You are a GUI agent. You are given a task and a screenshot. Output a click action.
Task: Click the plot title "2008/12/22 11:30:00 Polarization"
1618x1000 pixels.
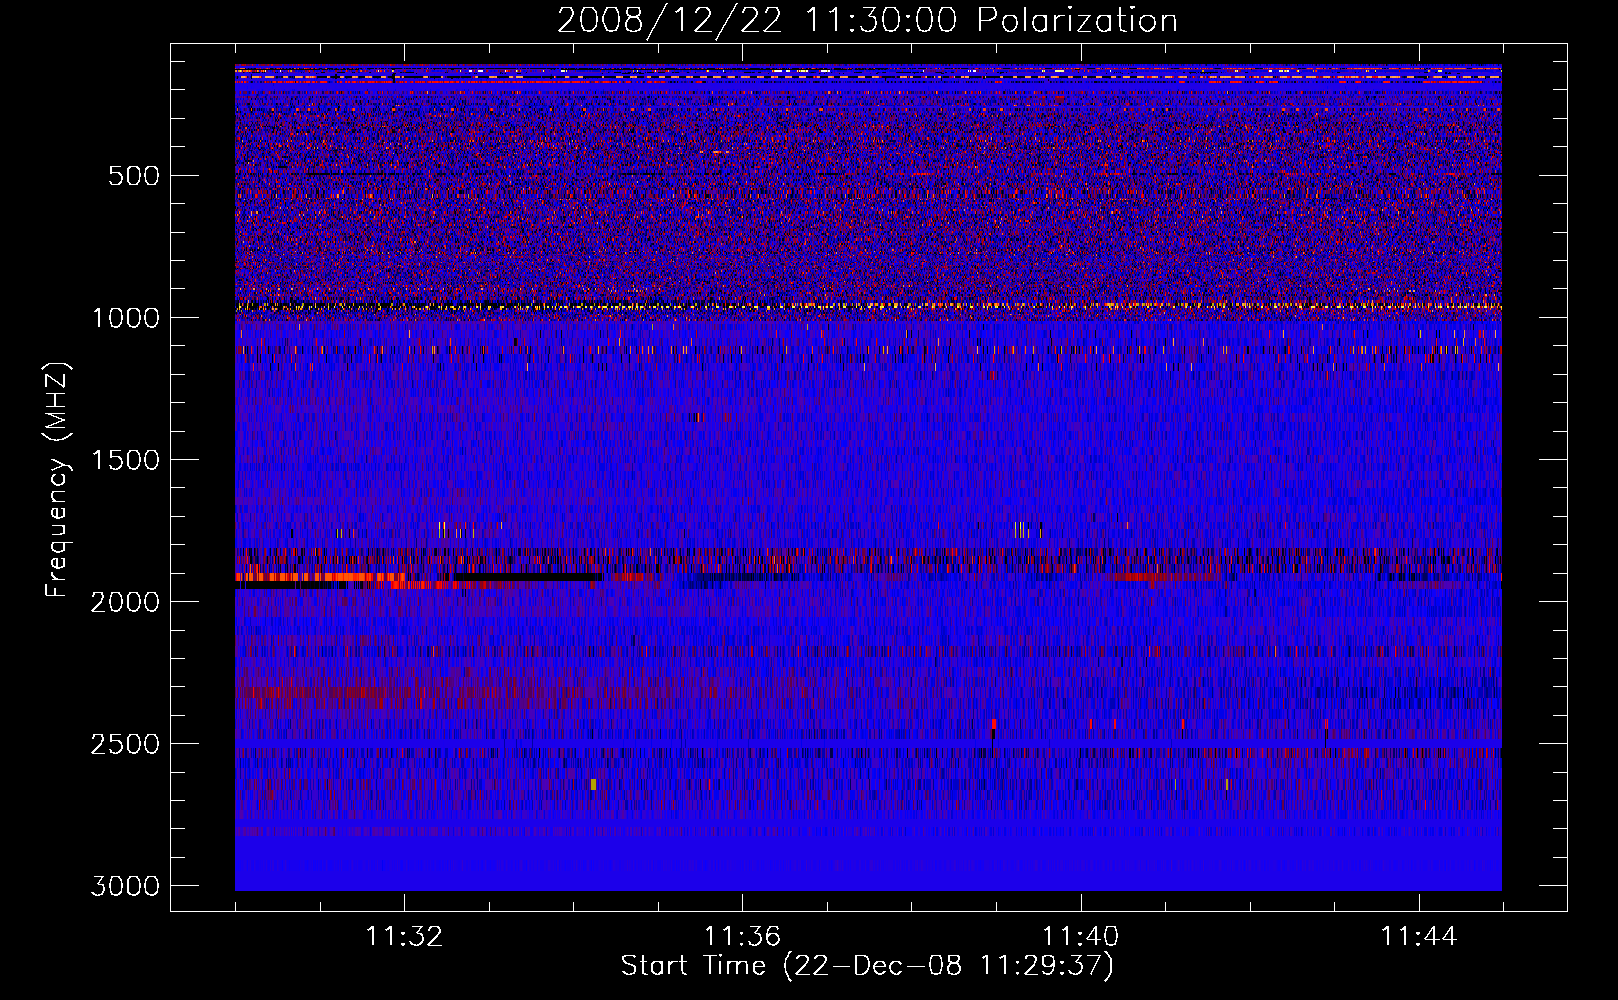pyautogui.click(x=867, y=20)
